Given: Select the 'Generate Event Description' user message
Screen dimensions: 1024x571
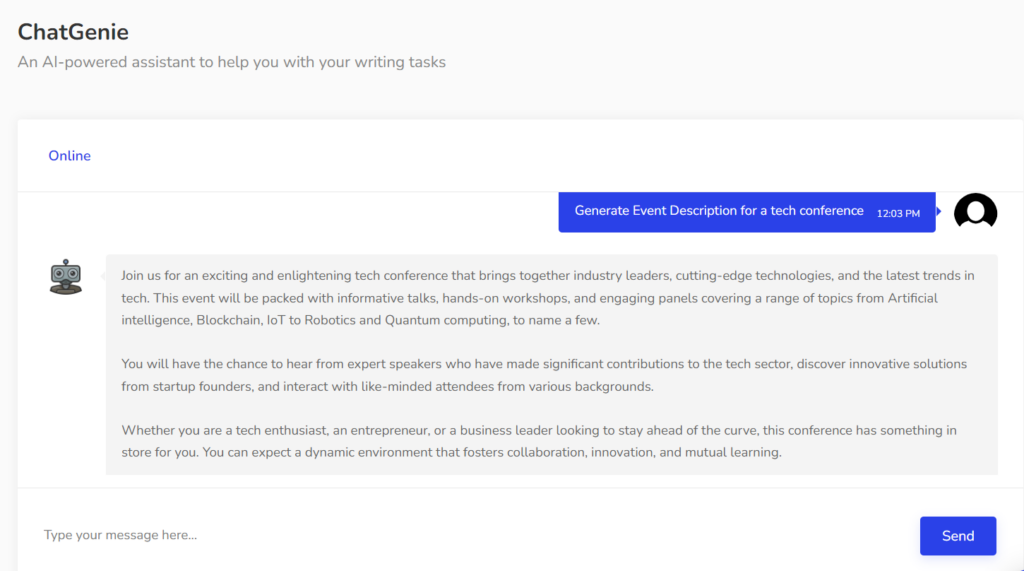Looking at the screenshot, I should click(x=718, y=211).
